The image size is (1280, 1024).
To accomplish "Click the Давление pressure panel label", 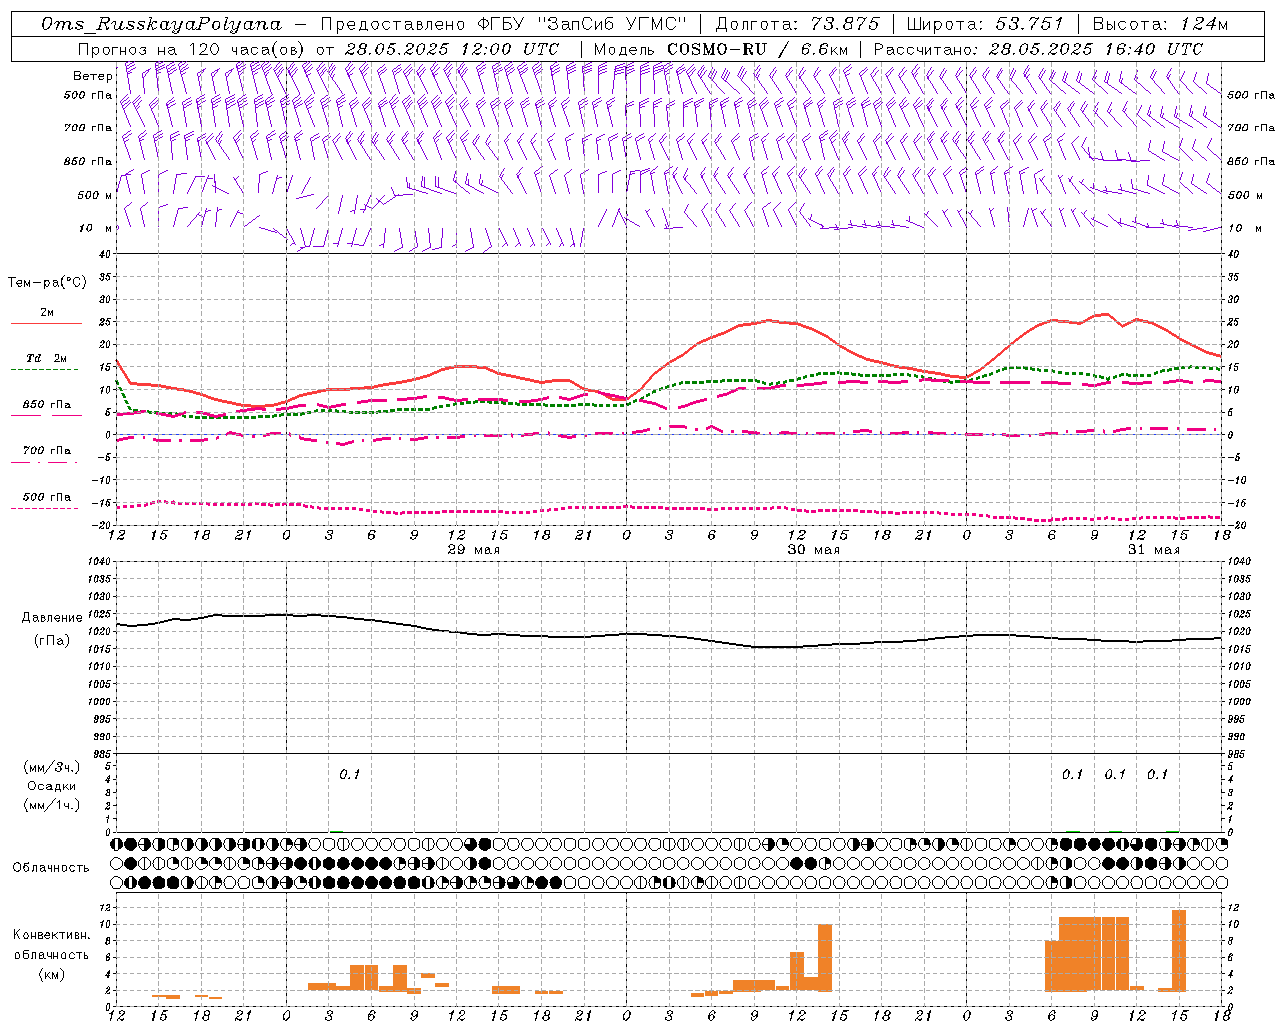I will [x=52, y=618].
